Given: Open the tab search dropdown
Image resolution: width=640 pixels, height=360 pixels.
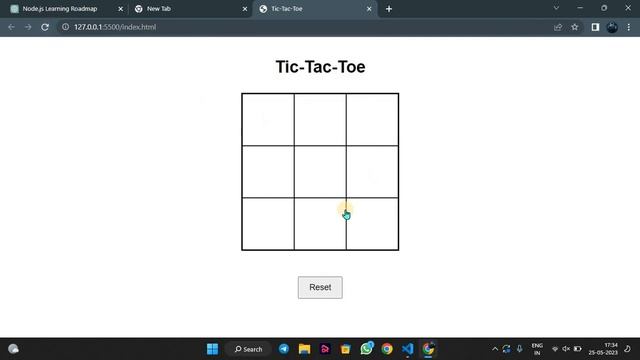Looking at the screenshot, I should [556, 8].
